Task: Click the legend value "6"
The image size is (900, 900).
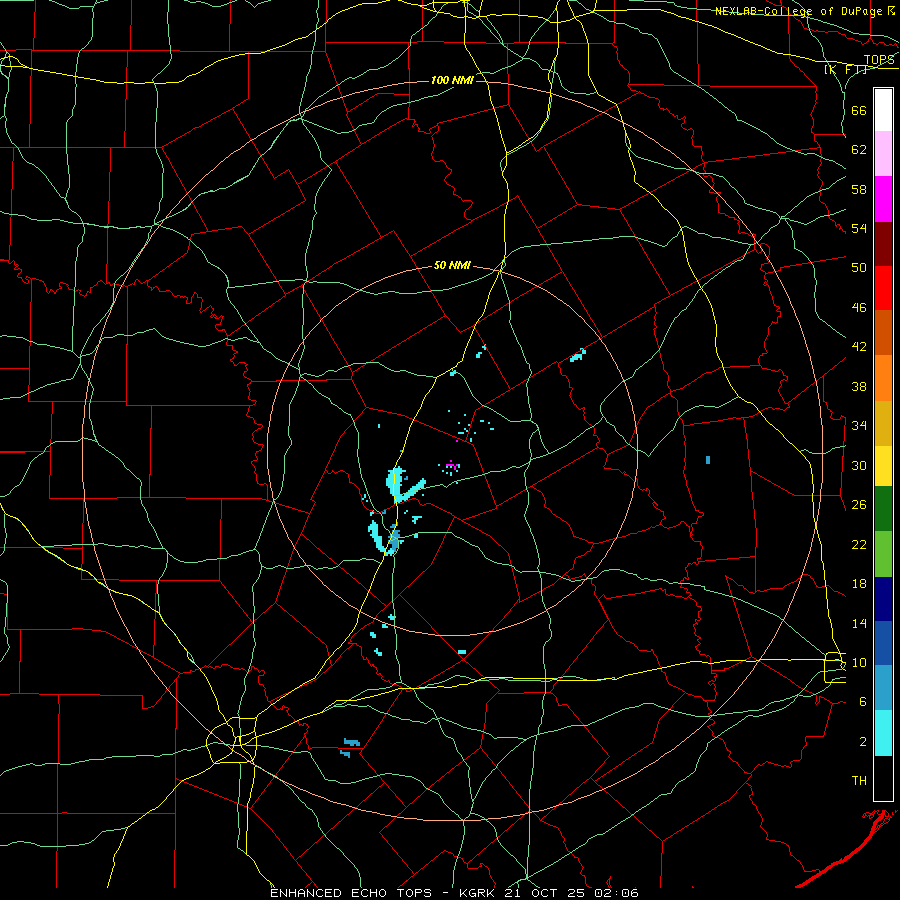Action: pos(863,701)
